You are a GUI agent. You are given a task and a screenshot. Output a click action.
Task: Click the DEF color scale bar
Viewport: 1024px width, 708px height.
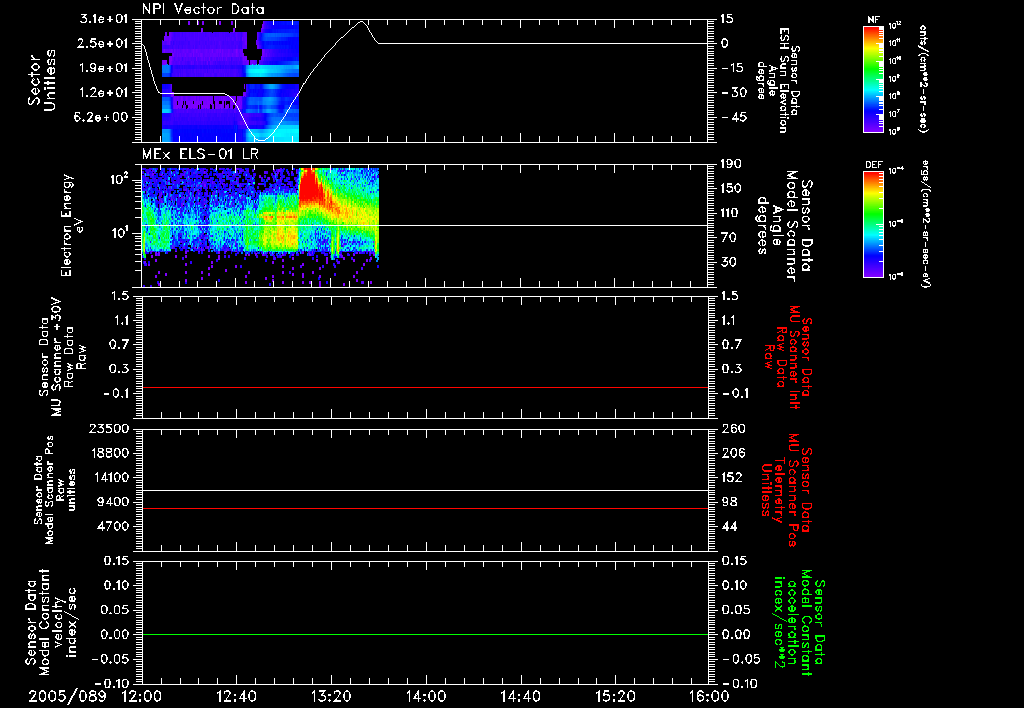[874, 224]
